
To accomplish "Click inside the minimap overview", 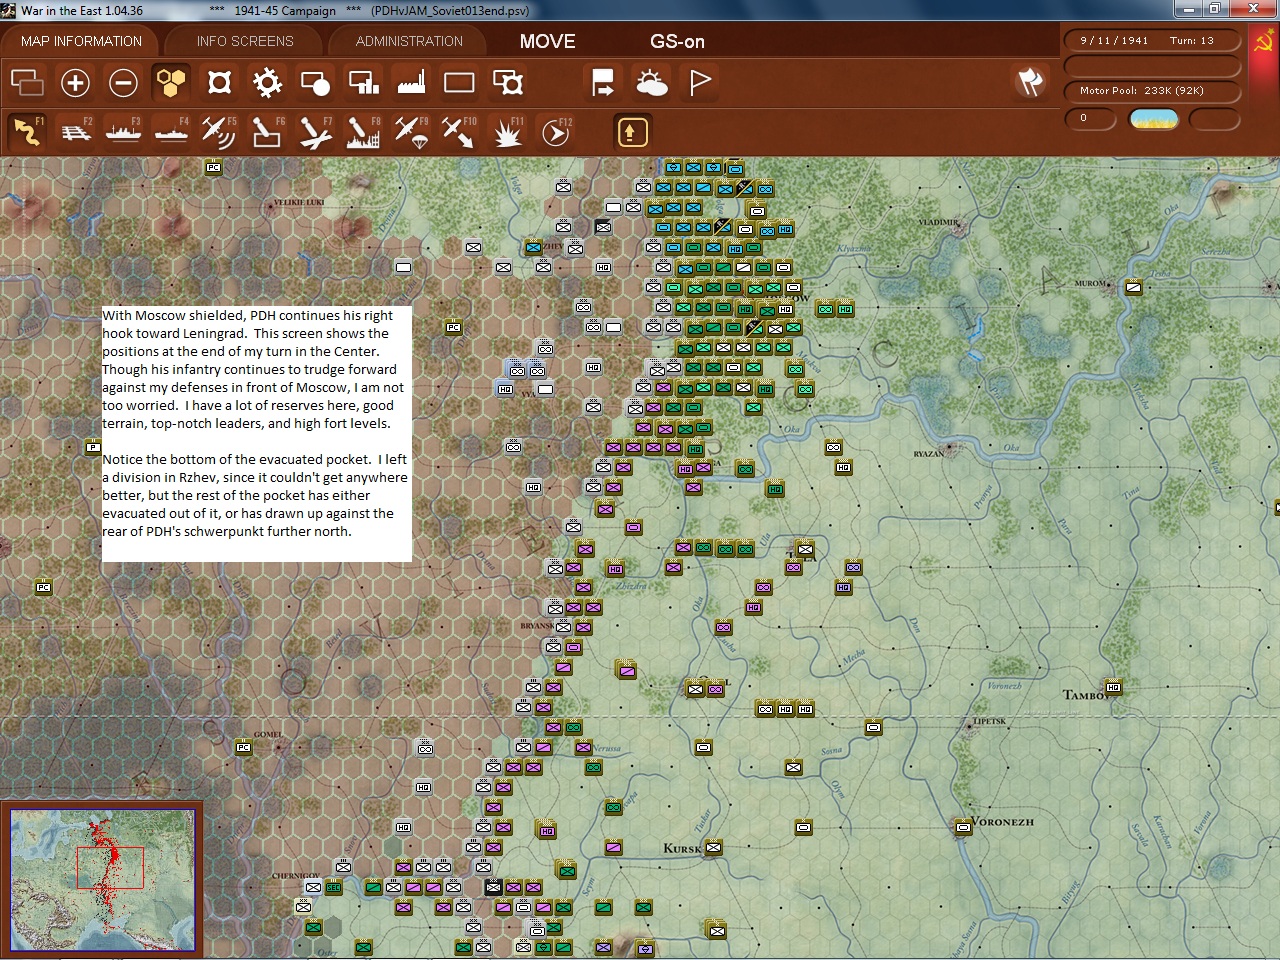I will coord(102,879).
